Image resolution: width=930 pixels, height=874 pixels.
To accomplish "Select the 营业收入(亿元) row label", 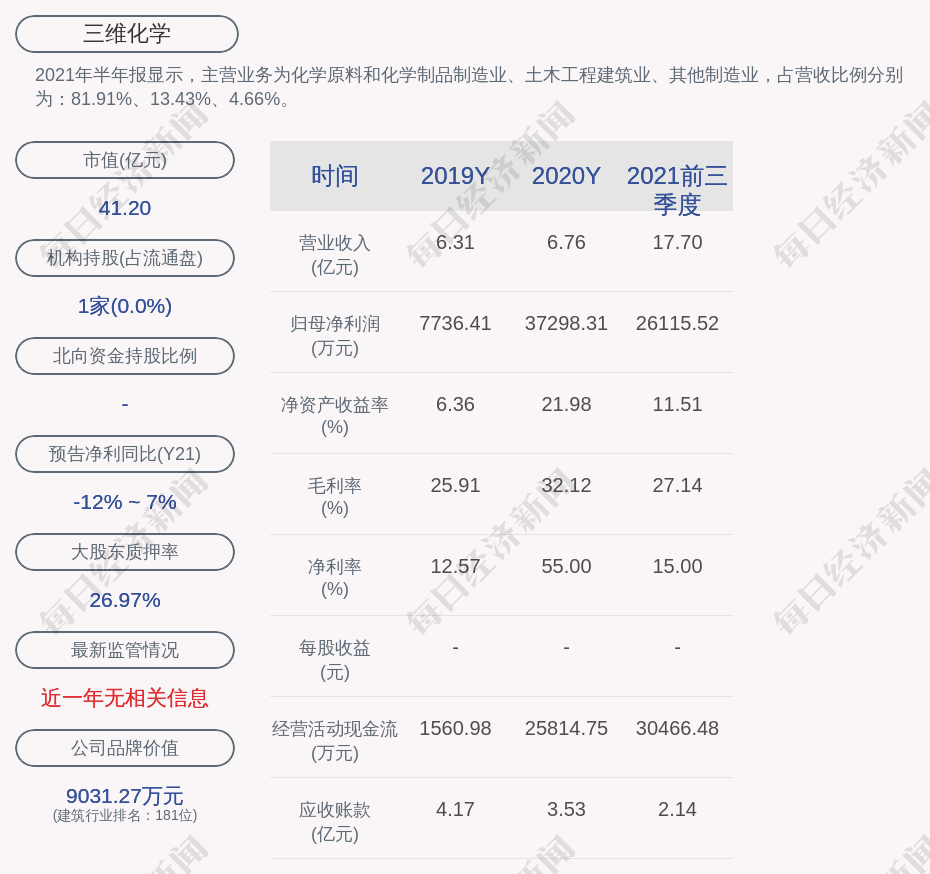I will (335, 255).
